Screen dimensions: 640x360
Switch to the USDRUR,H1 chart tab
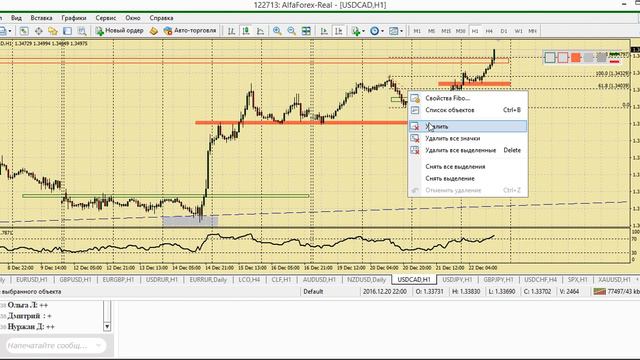pyautogui.click(x=162, y=280)
